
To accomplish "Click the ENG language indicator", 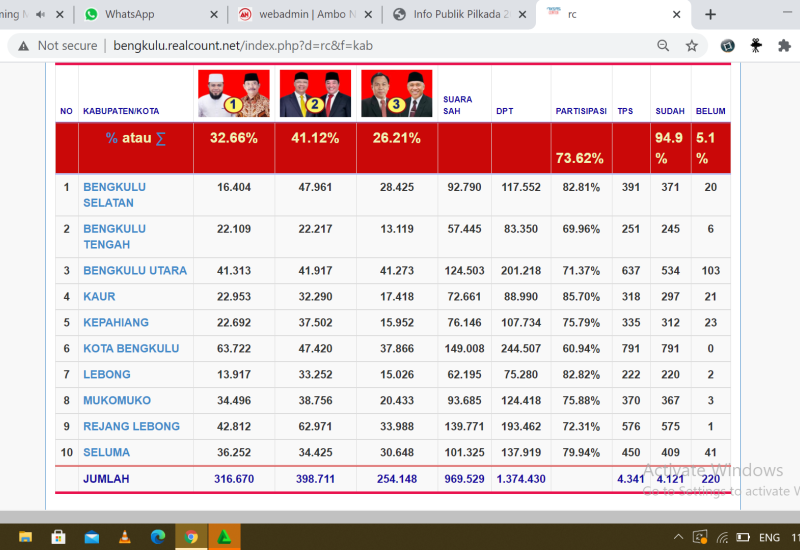I will coord(769,537).
